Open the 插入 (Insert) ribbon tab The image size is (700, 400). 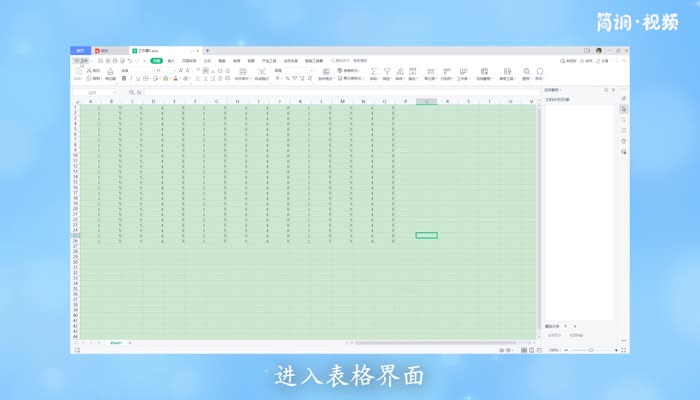[171, 61]
